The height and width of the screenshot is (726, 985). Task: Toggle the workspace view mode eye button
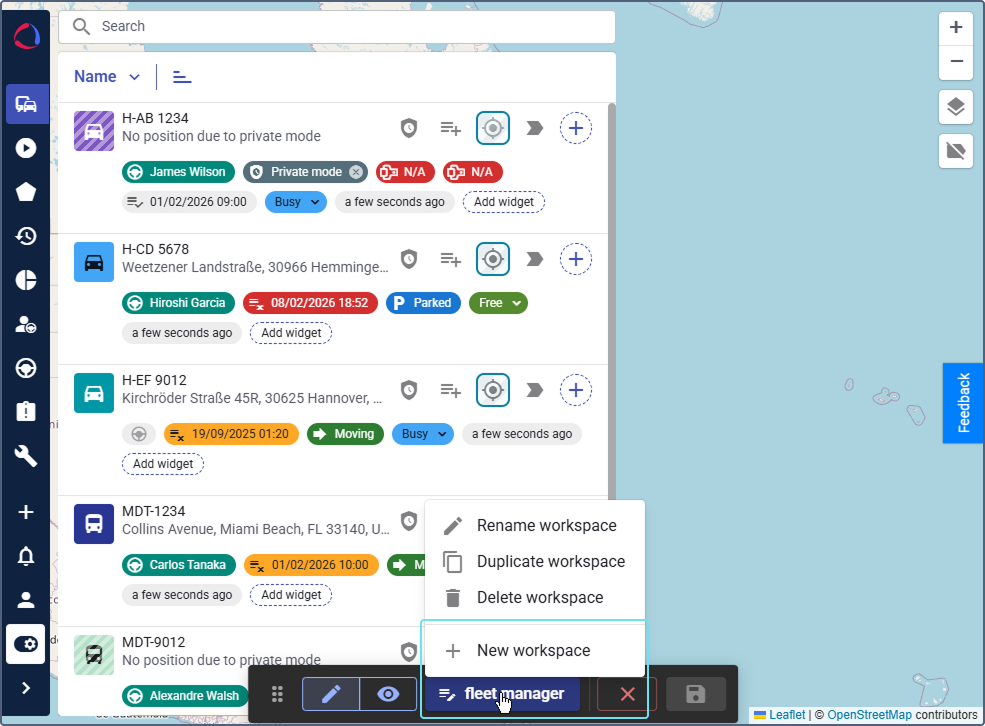388,694
